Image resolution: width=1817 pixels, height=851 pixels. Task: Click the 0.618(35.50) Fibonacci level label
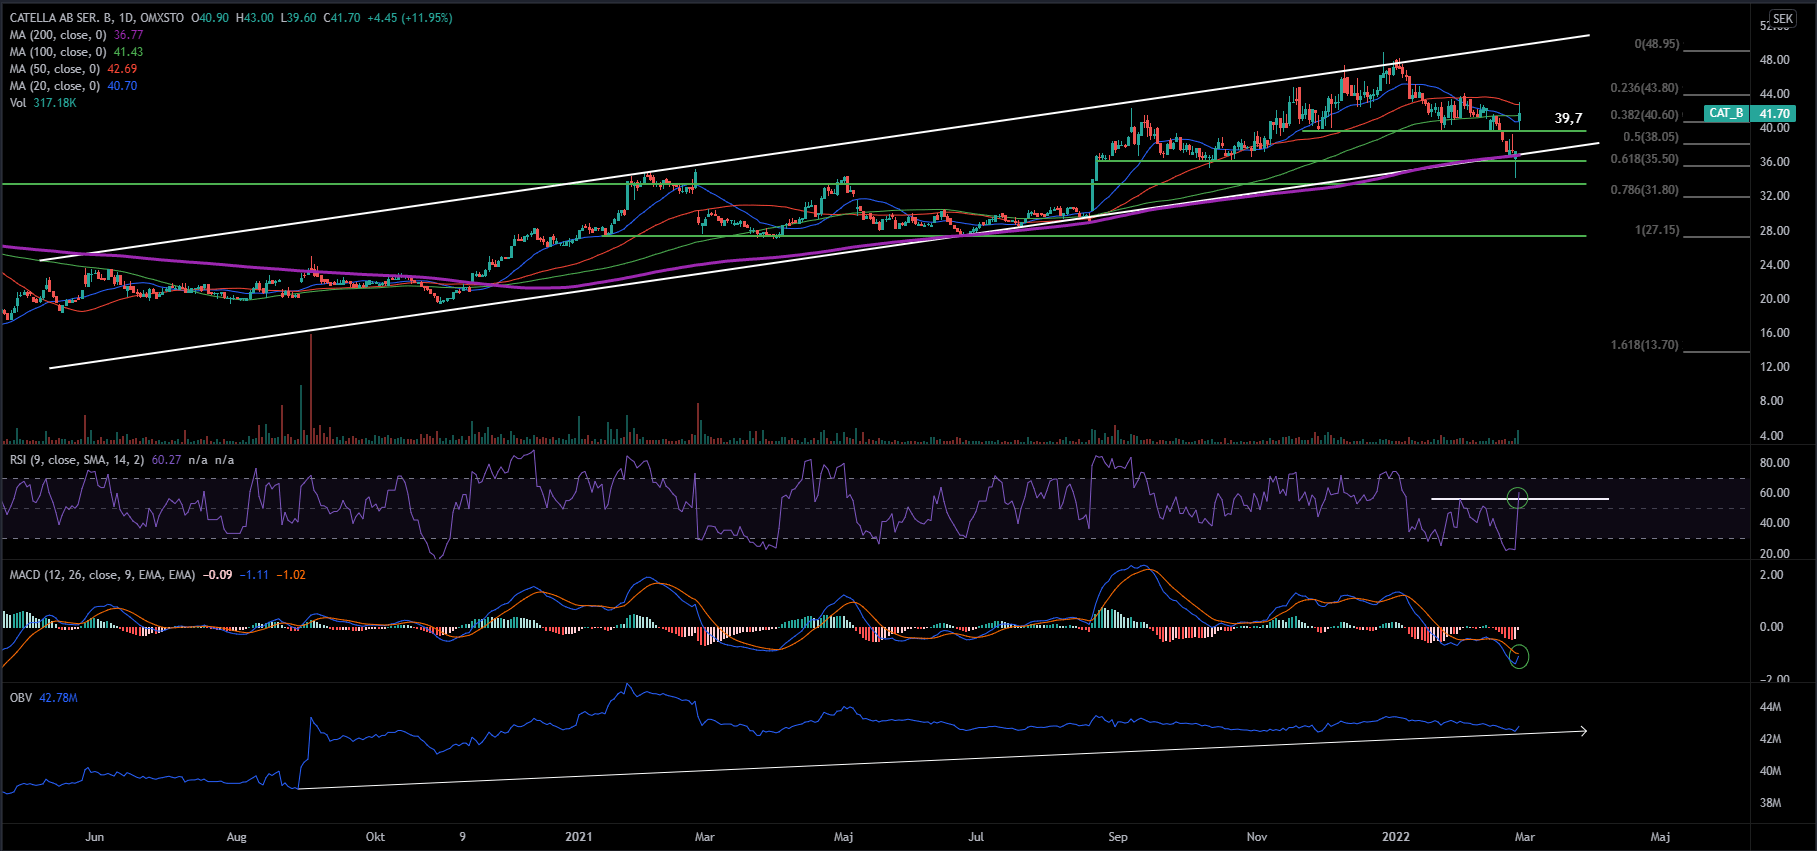pyautogui.click(x=1644, y=160)
